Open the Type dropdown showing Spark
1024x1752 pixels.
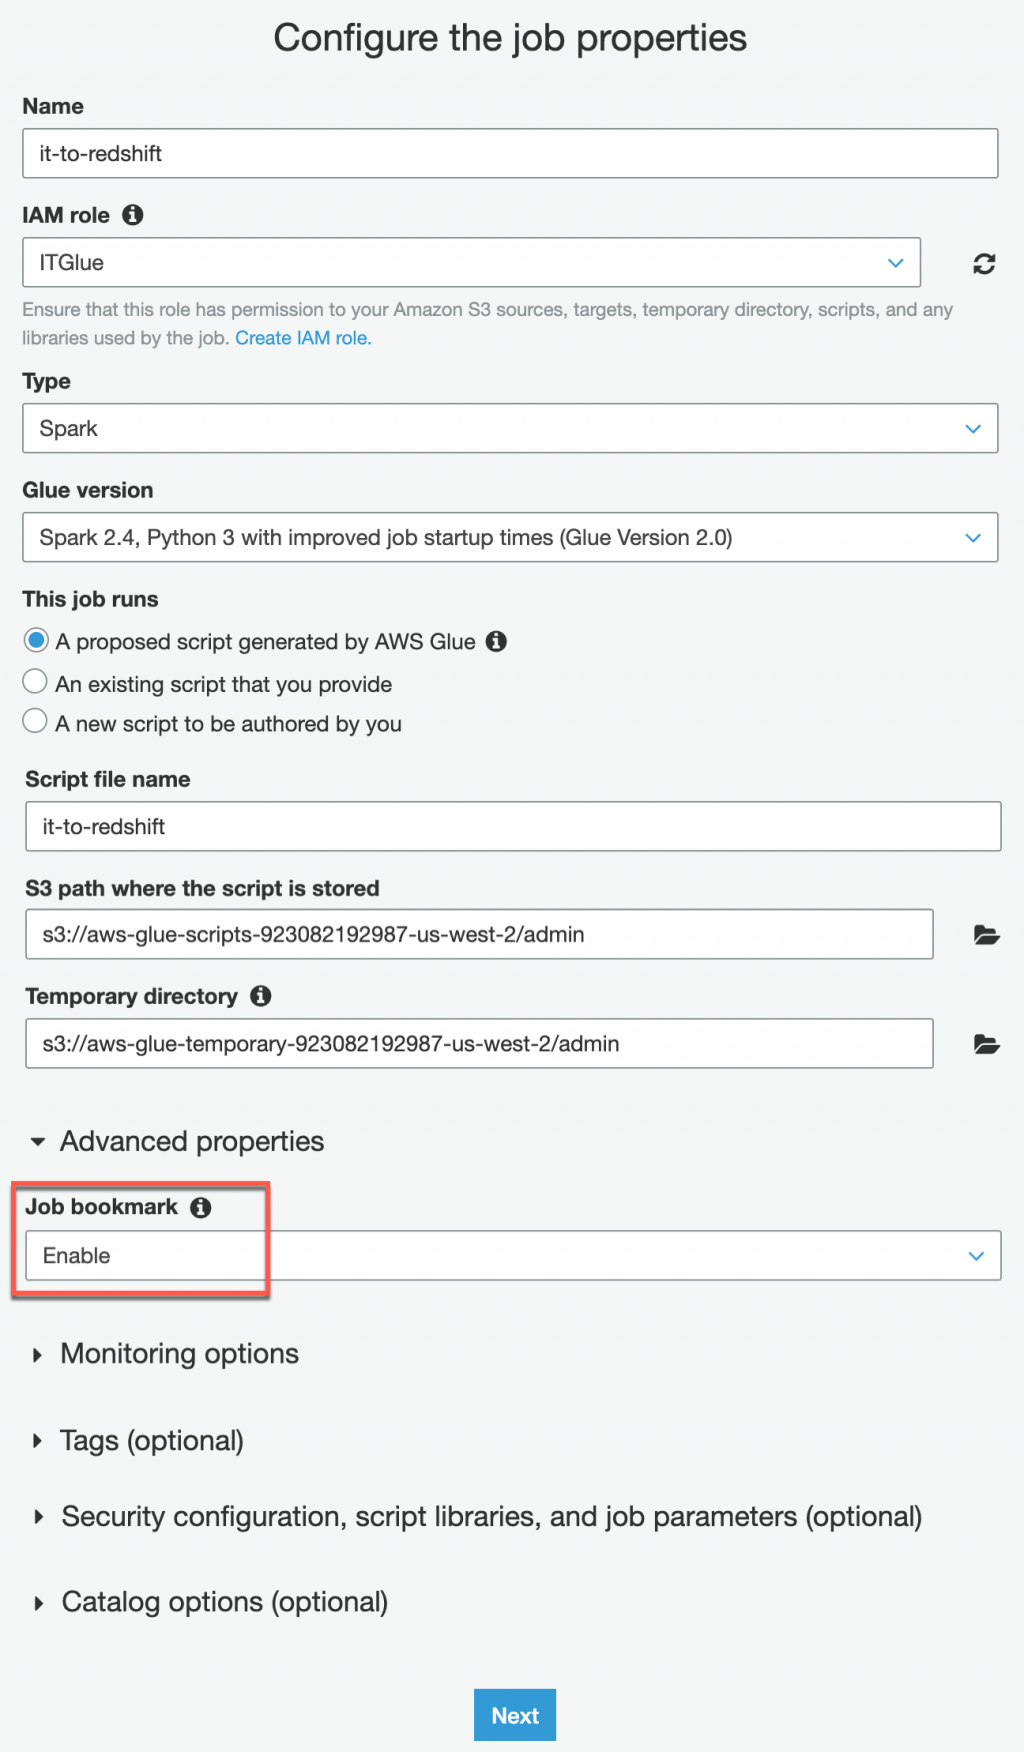(x=510, y=429)
